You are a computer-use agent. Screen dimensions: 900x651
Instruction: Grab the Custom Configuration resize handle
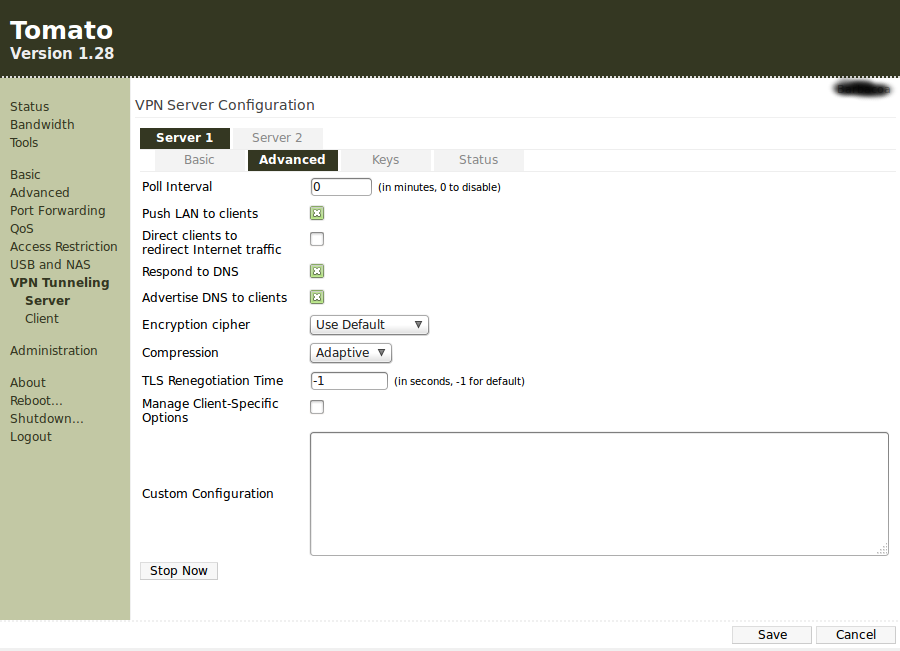click(882, 549)
